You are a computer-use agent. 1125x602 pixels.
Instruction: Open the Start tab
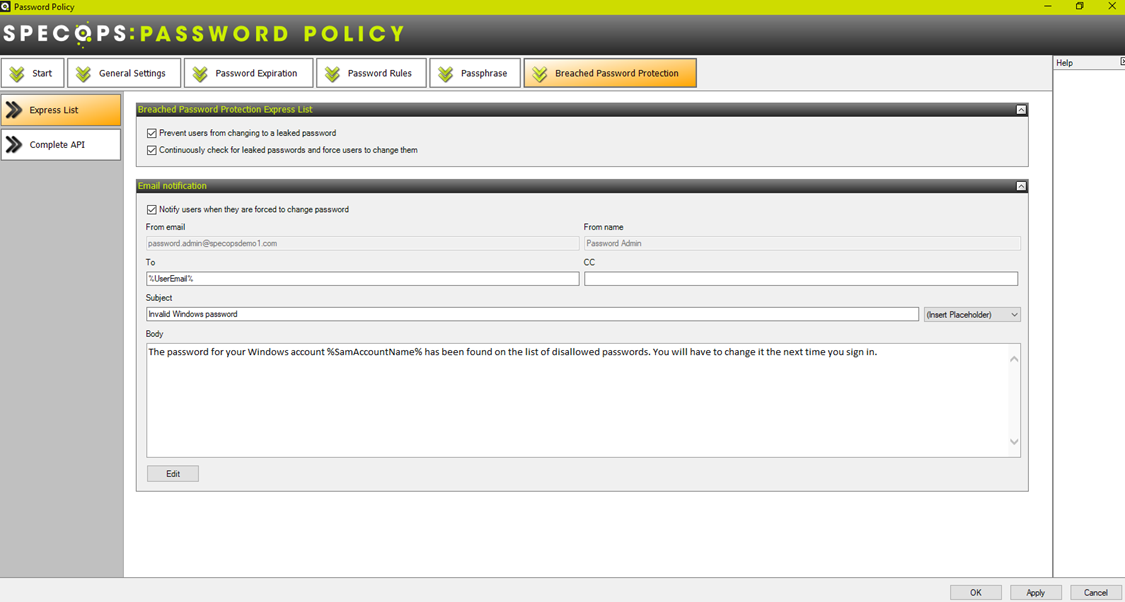click(32, 73)
